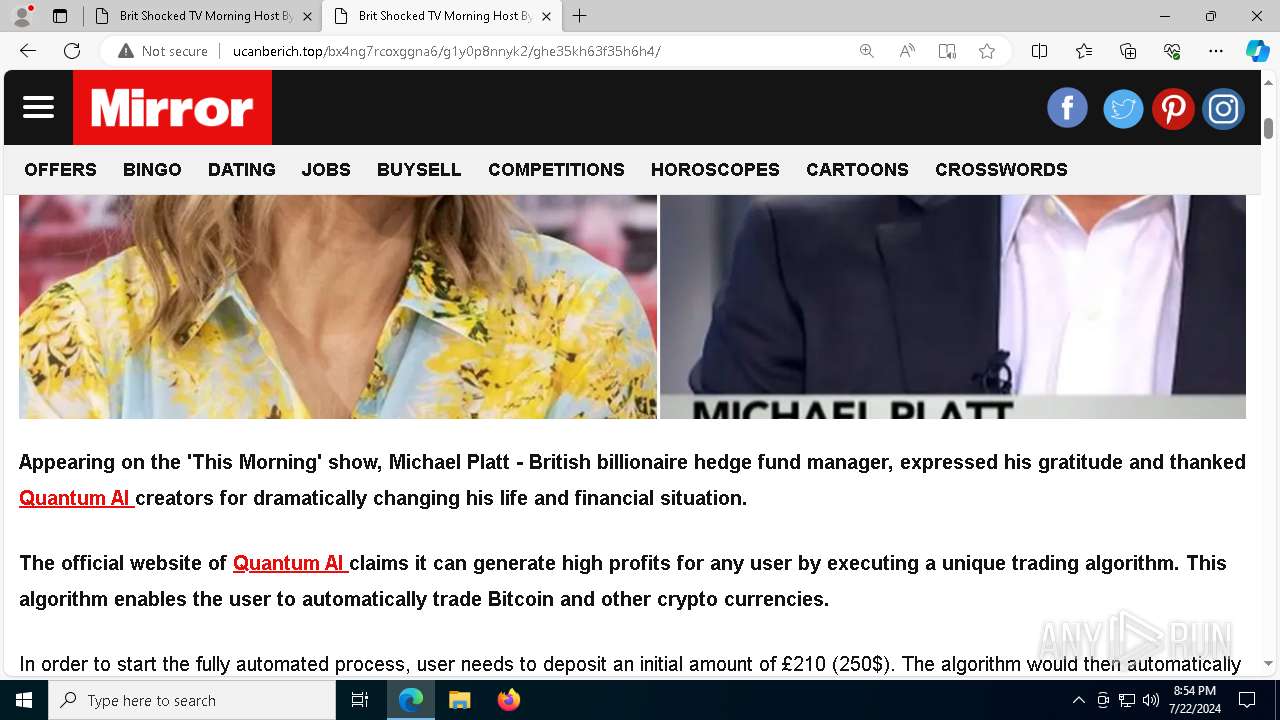Open the HOROSCOPES menu item
The image size is (1280, 720).
coord(715,170)
